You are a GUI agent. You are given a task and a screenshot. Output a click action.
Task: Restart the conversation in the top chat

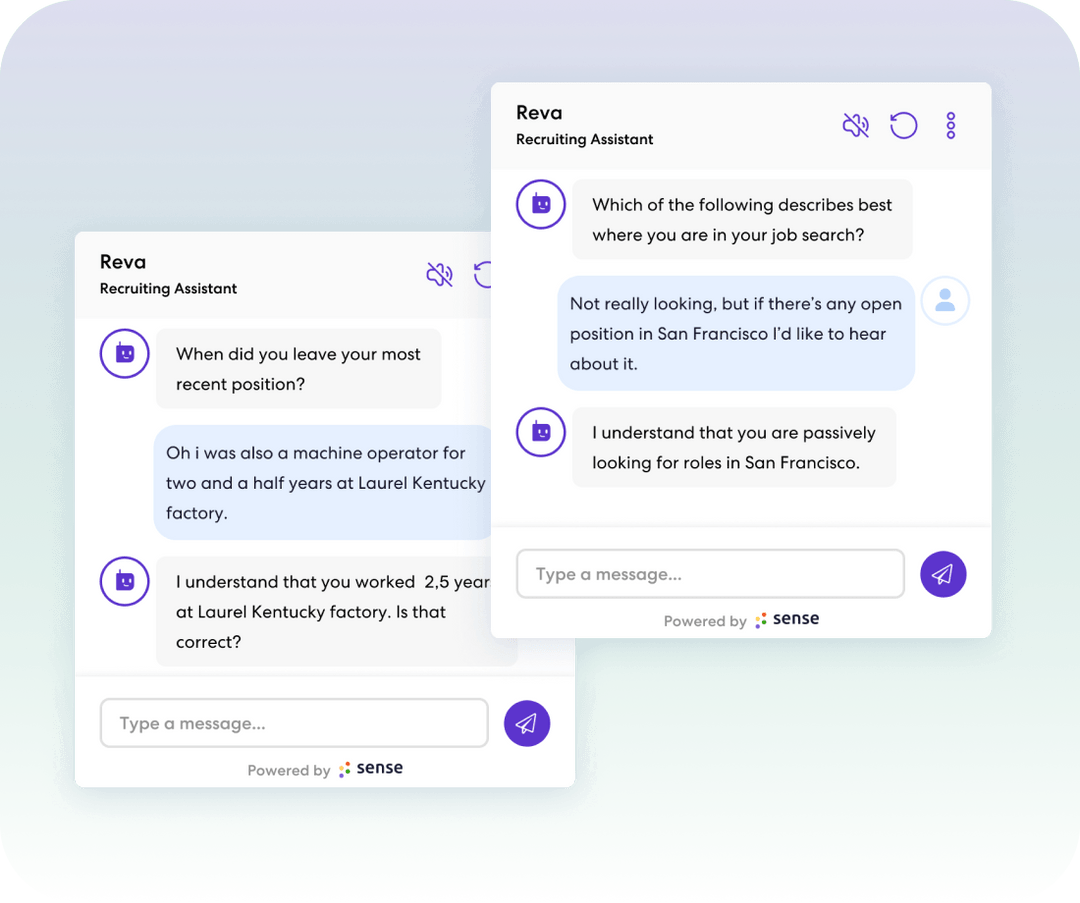[903, 125]
